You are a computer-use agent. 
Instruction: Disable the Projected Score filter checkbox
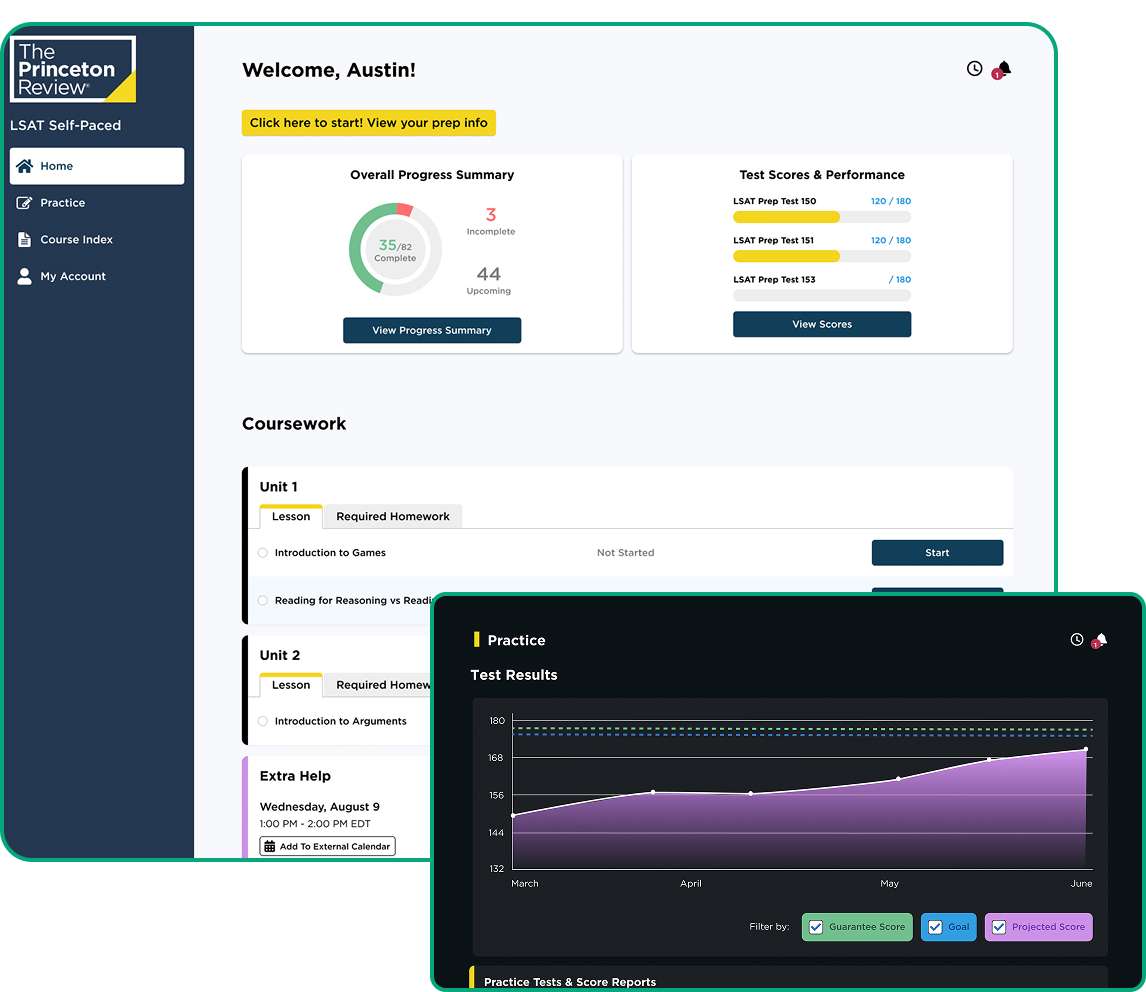coord(999,927)
